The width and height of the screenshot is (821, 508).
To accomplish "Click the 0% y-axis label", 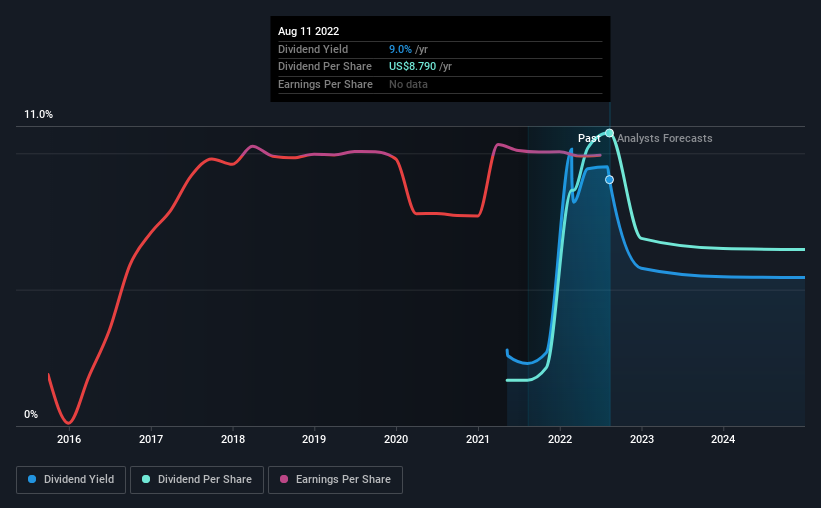I will (x=31, y=415).
